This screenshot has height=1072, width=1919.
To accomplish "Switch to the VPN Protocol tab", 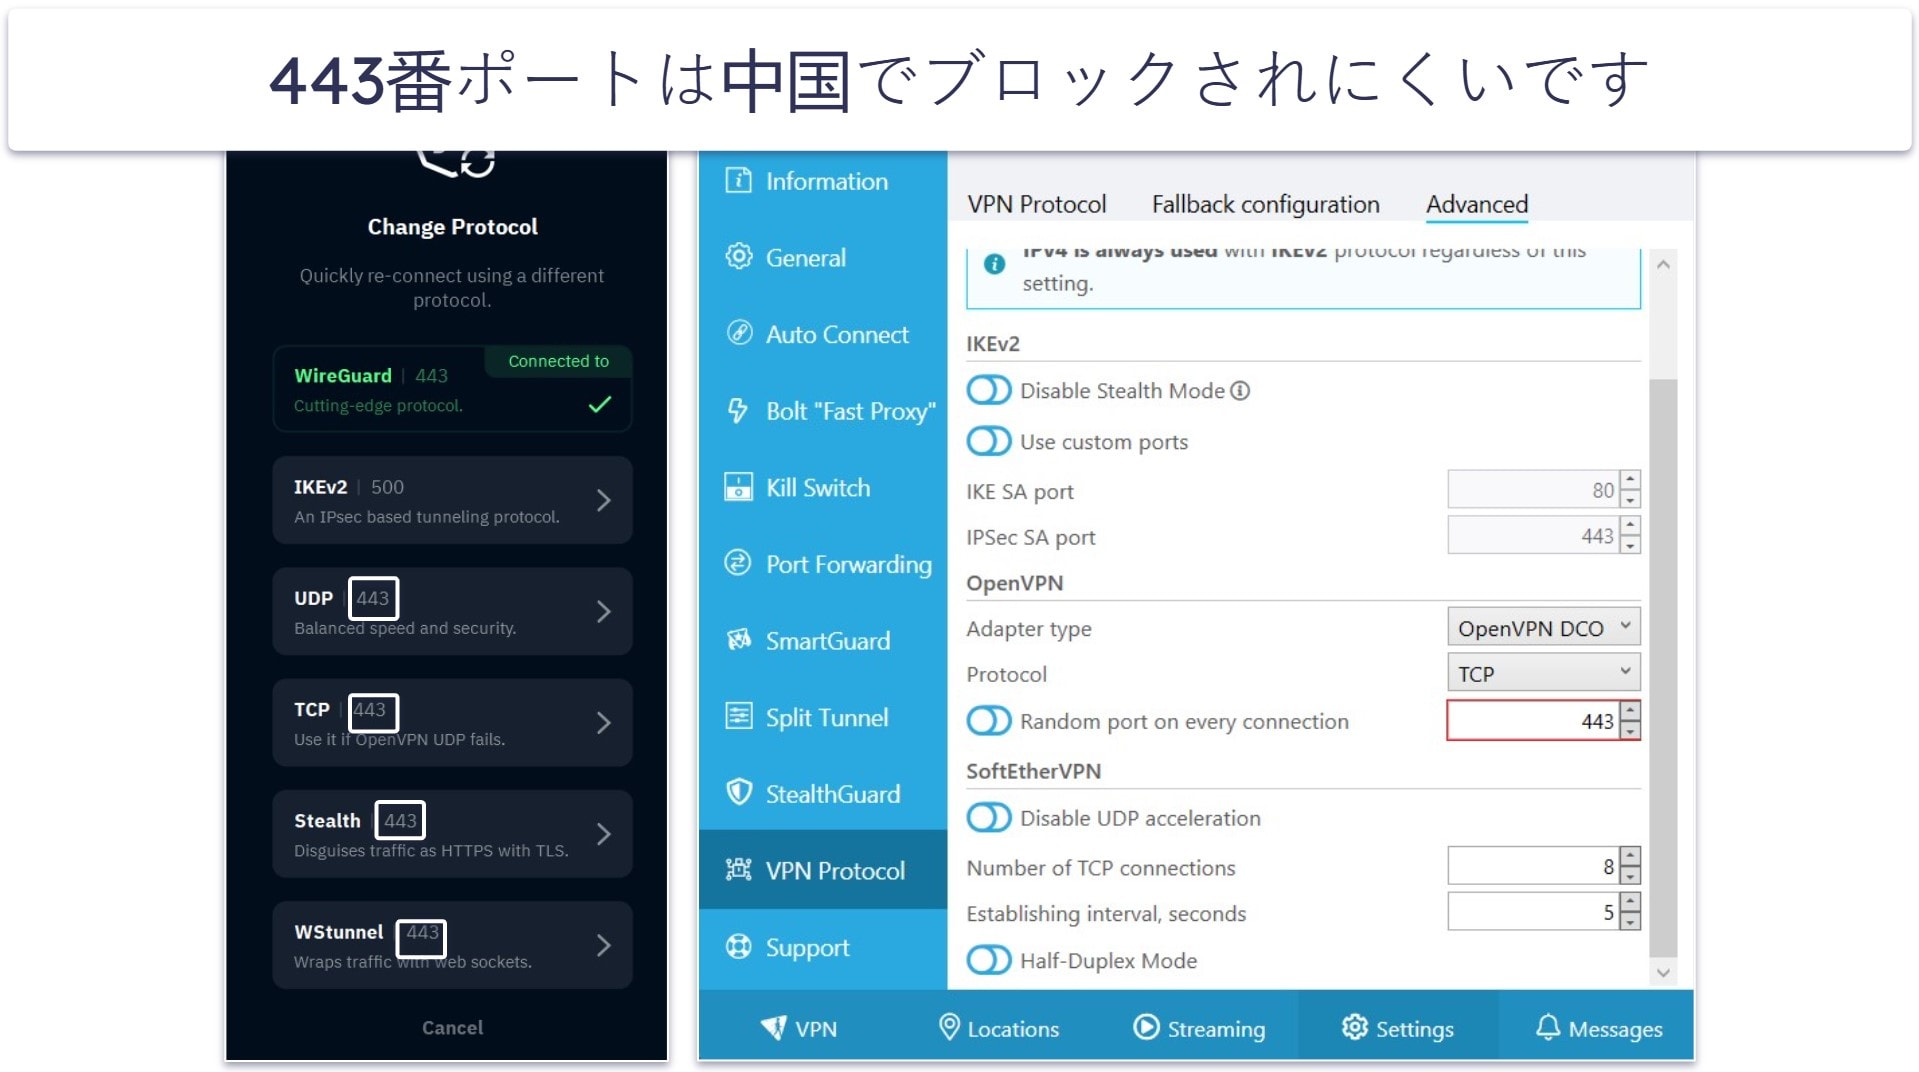I will tap(1036, 204).
